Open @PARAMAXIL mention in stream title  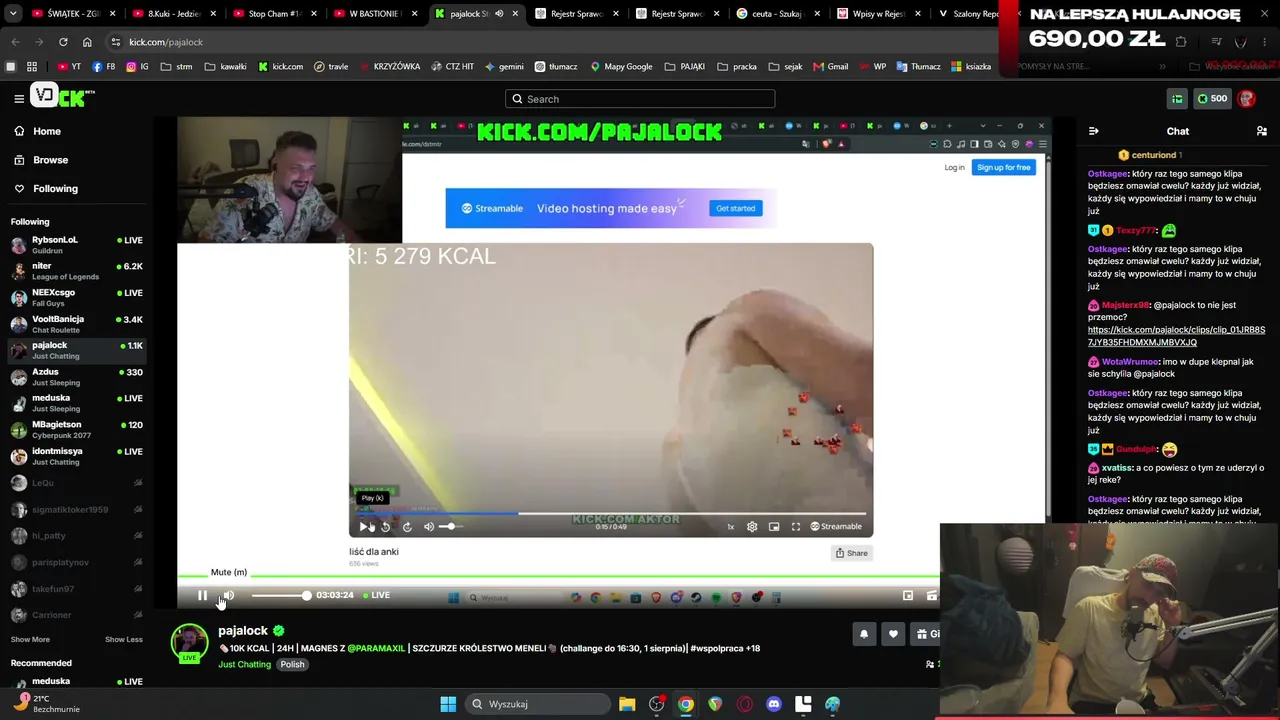376,648
